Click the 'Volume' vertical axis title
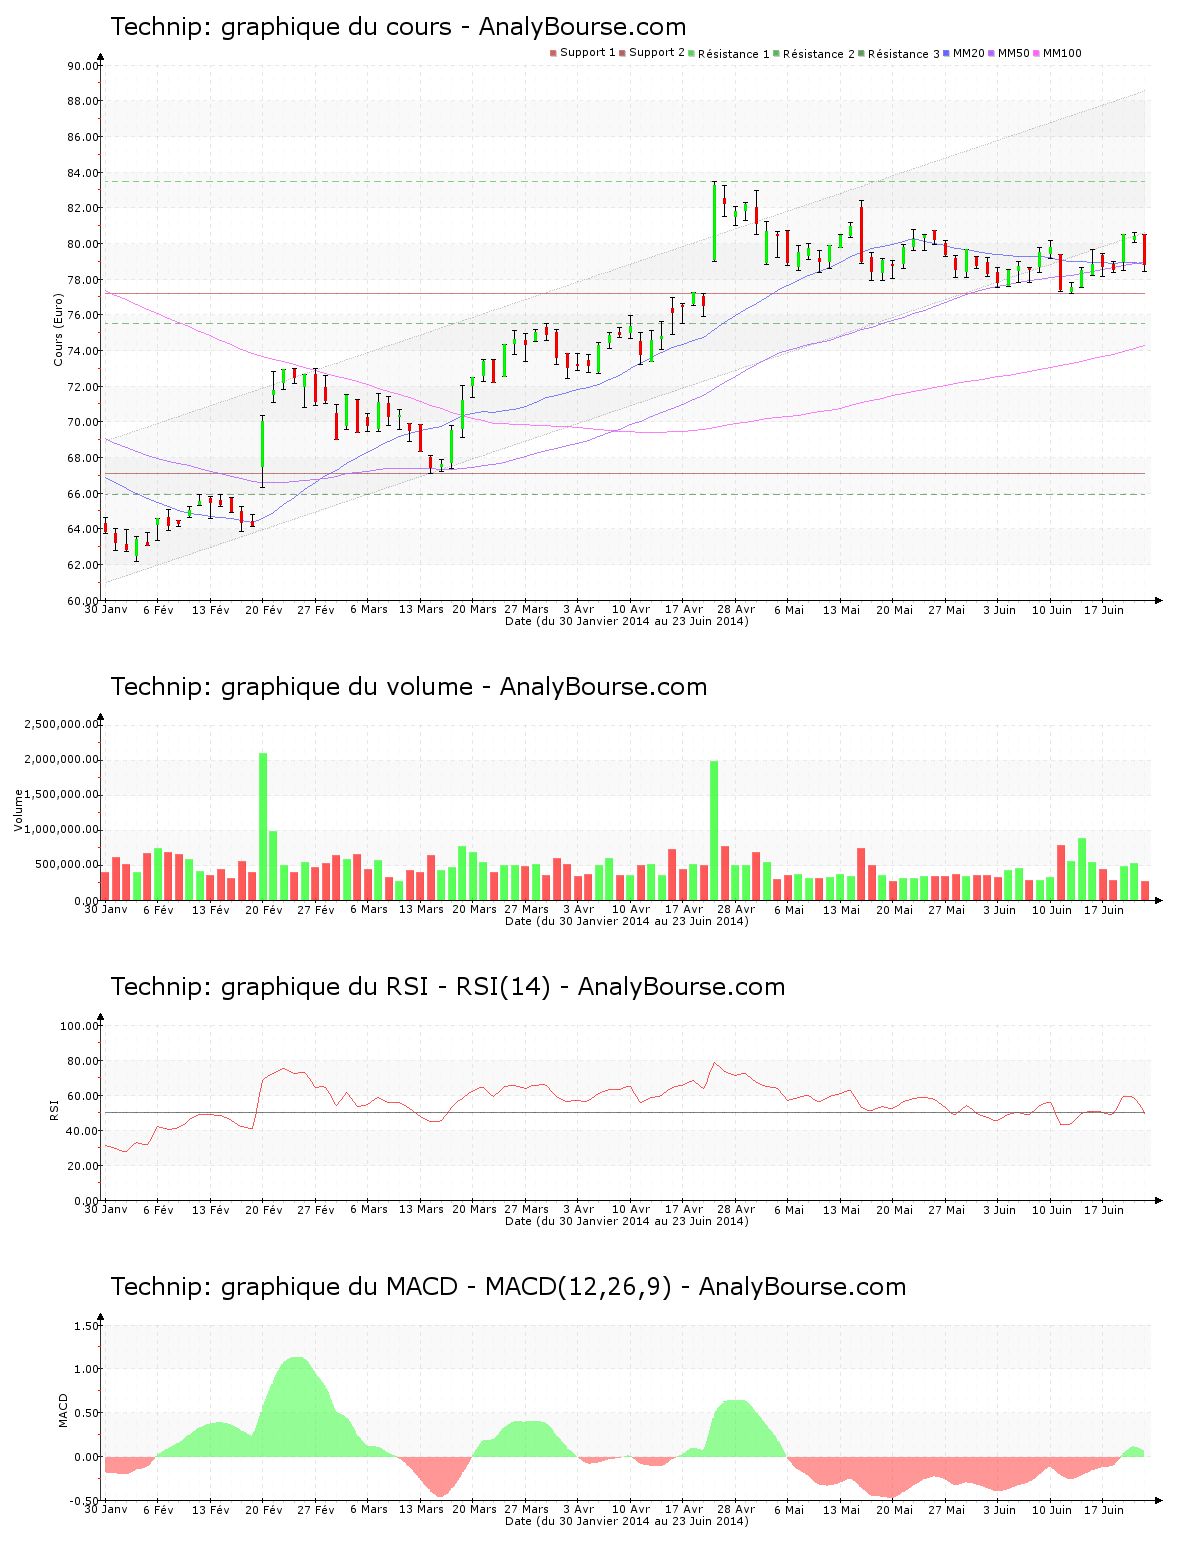 (x=18, y=810)
